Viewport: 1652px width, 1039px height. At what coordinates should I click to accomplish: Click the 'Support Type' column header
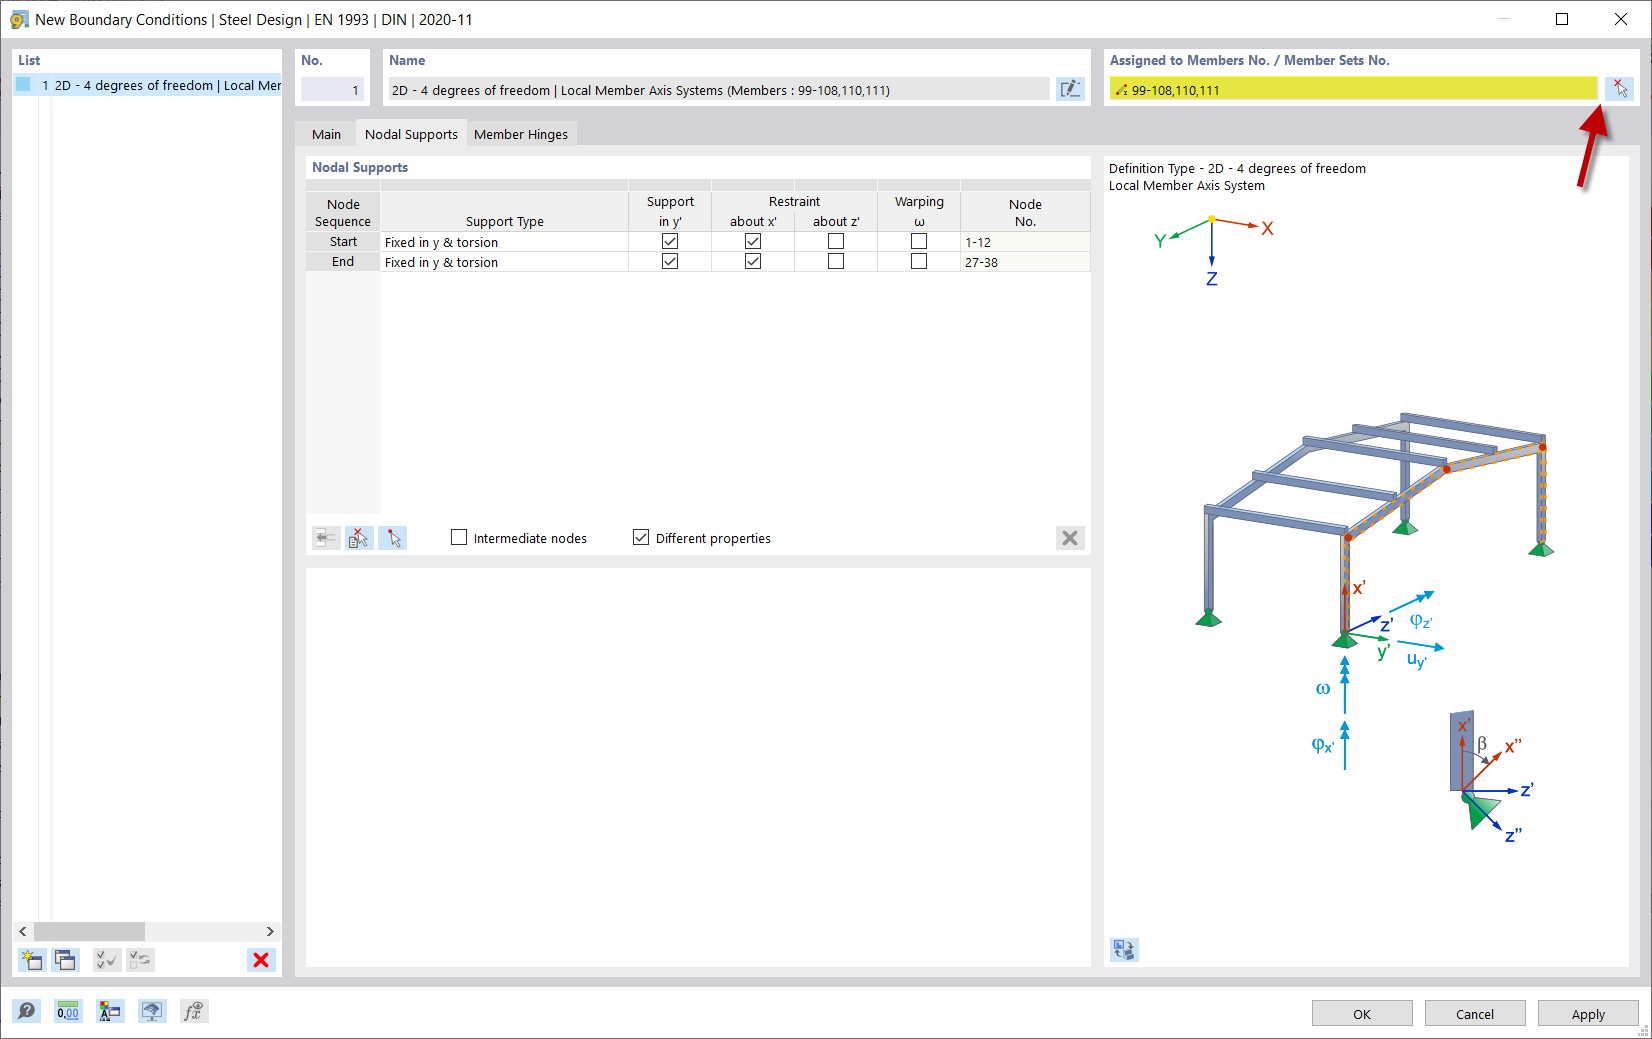[x=504, y=212]
